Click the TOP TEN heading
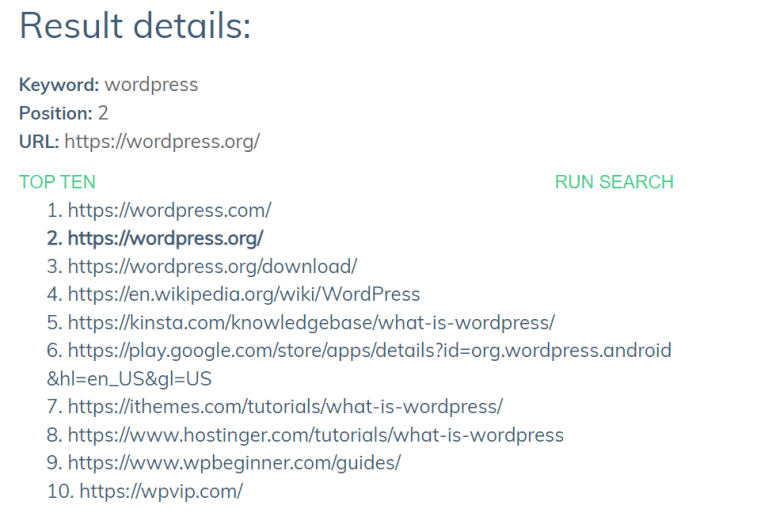 pos(57,182)
